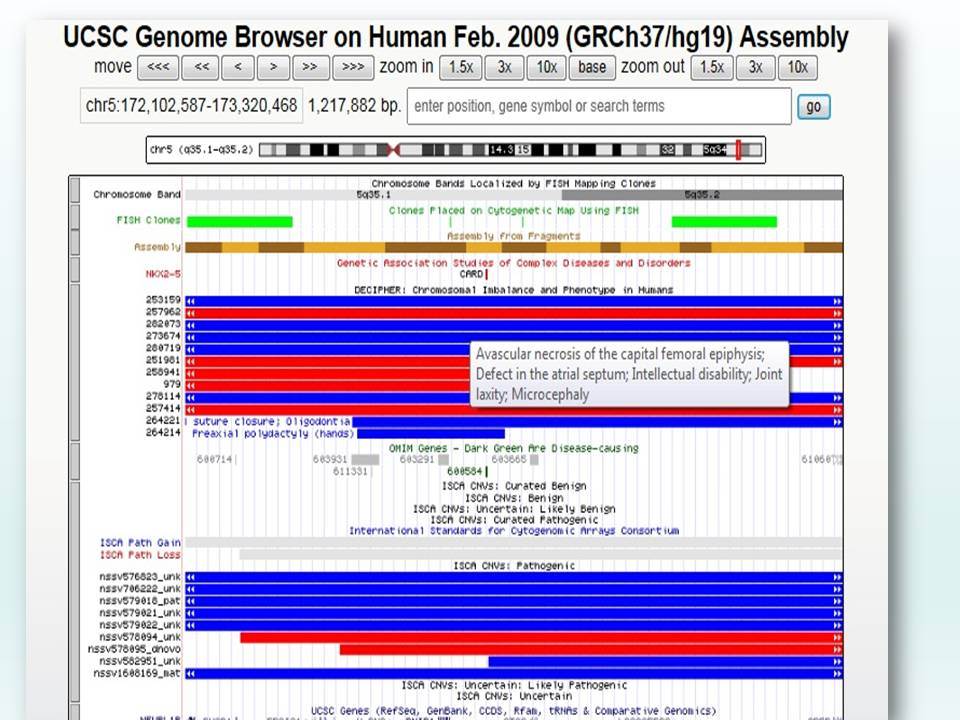Click the 14.3 band on the chromosome ideogram

(x=501, y=150)
